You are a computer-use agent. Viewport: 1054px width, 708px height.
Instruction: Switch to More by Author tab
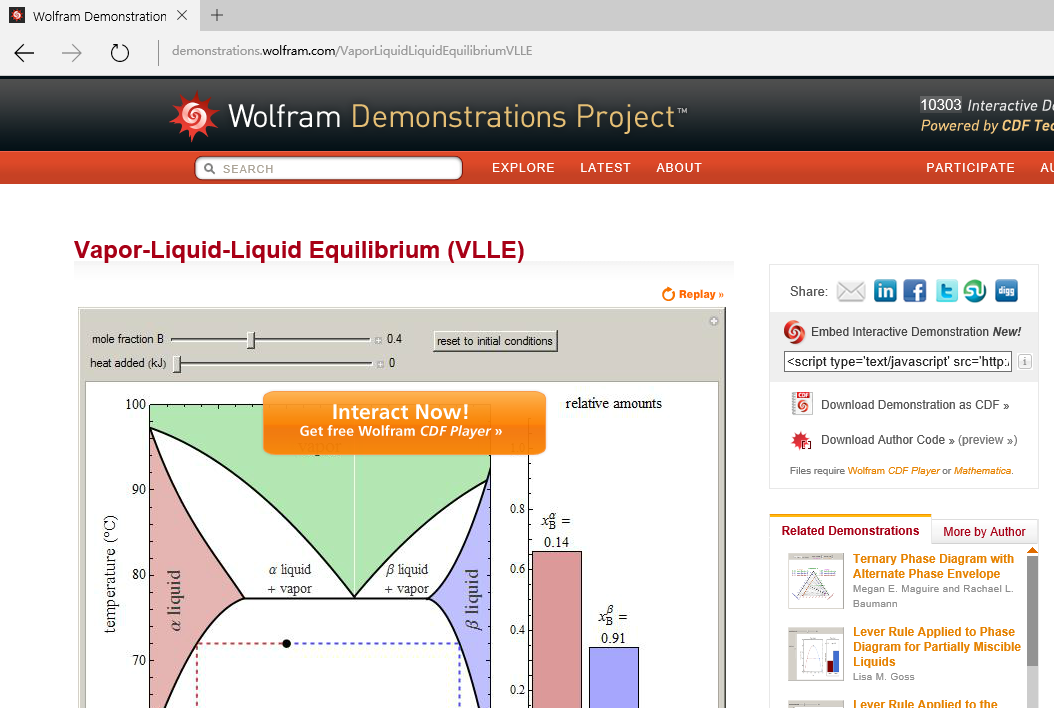pyautogui.click(x=984, y=532)
